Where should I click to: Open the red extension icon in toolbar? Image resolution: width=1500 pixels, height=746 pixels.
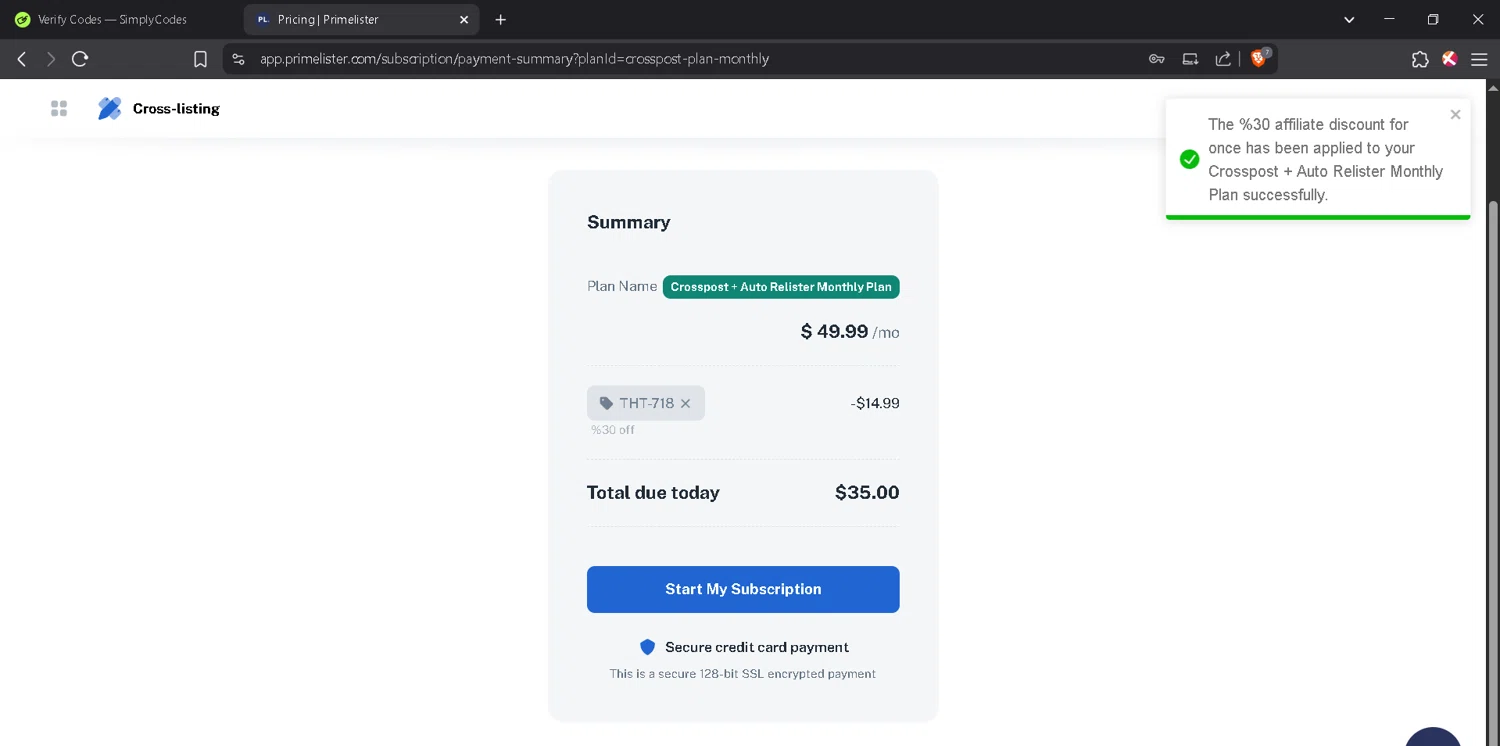(1449, 59)
